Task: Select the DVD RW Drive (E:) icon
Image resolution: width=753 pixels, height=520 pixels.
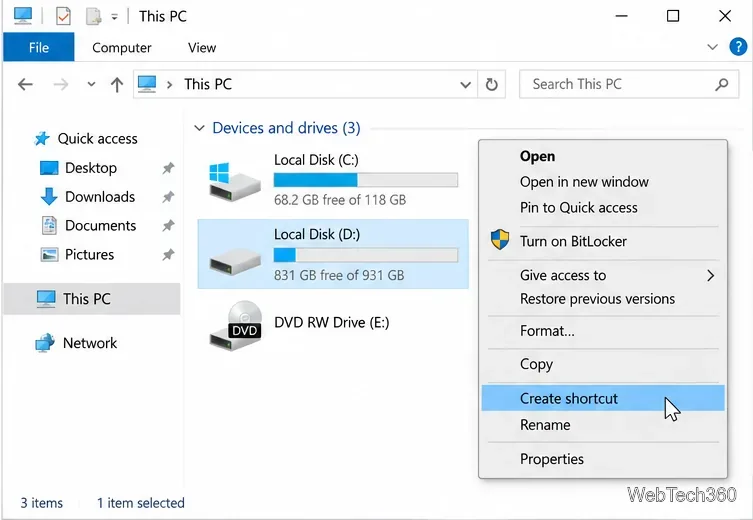Action: tap(235, 326)
